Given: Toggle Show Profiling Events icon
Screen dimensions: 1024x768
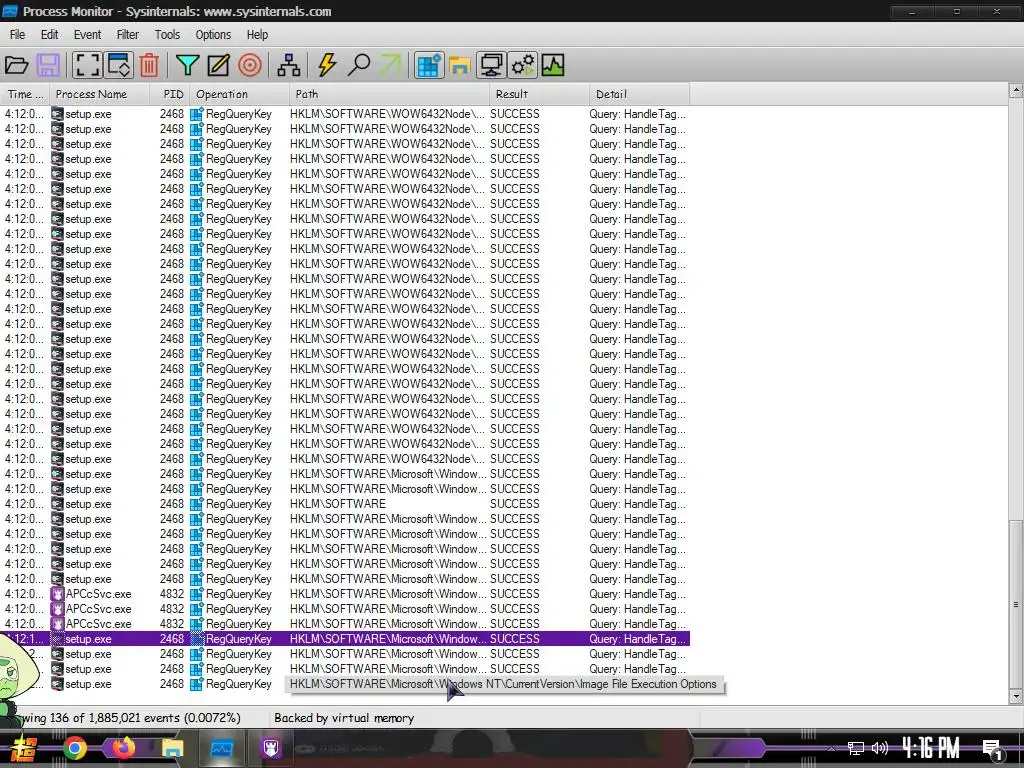Looking at the screenshot, I should coord(553,65).
